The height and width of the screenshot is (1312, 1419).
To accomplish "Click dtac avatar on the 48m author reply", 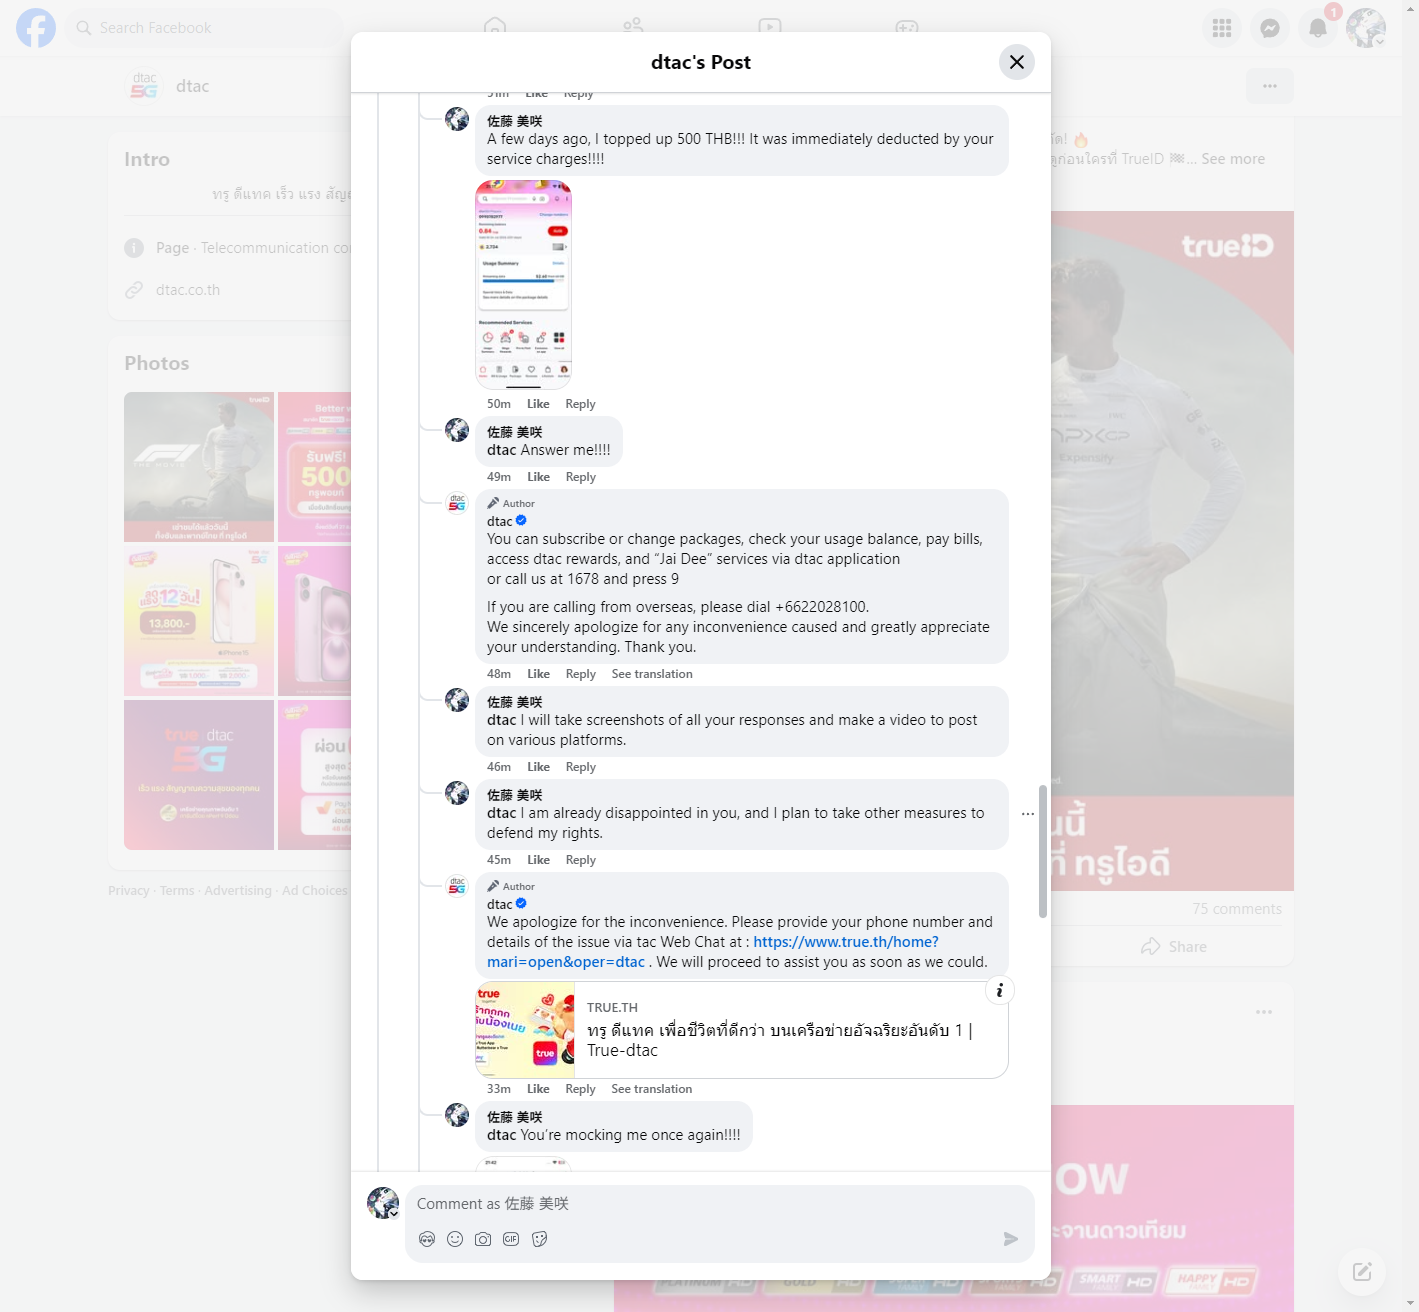I will pyautogui.click(x=457, y=503).
